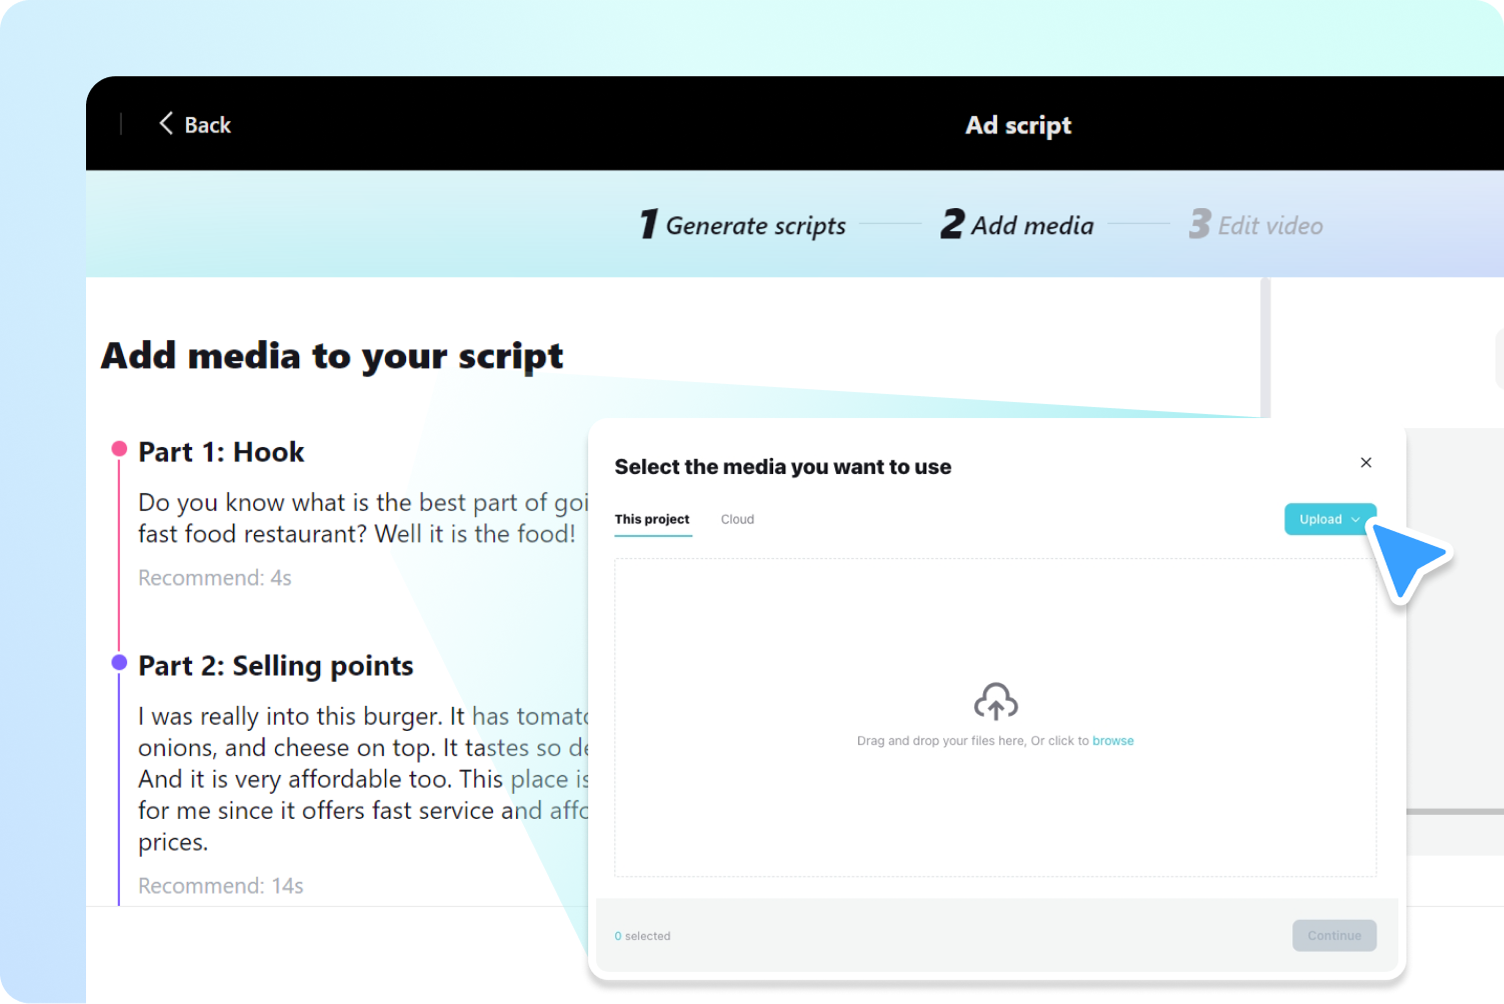Jump to step 3 Edit video
The image size is (1504, 1004).
click(1256, 225)
